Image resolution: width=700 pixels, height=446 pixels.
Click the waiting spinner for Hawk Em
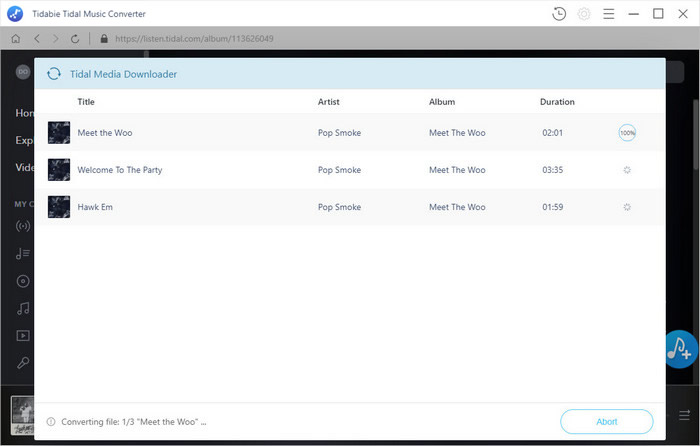(x=627, y=207)
